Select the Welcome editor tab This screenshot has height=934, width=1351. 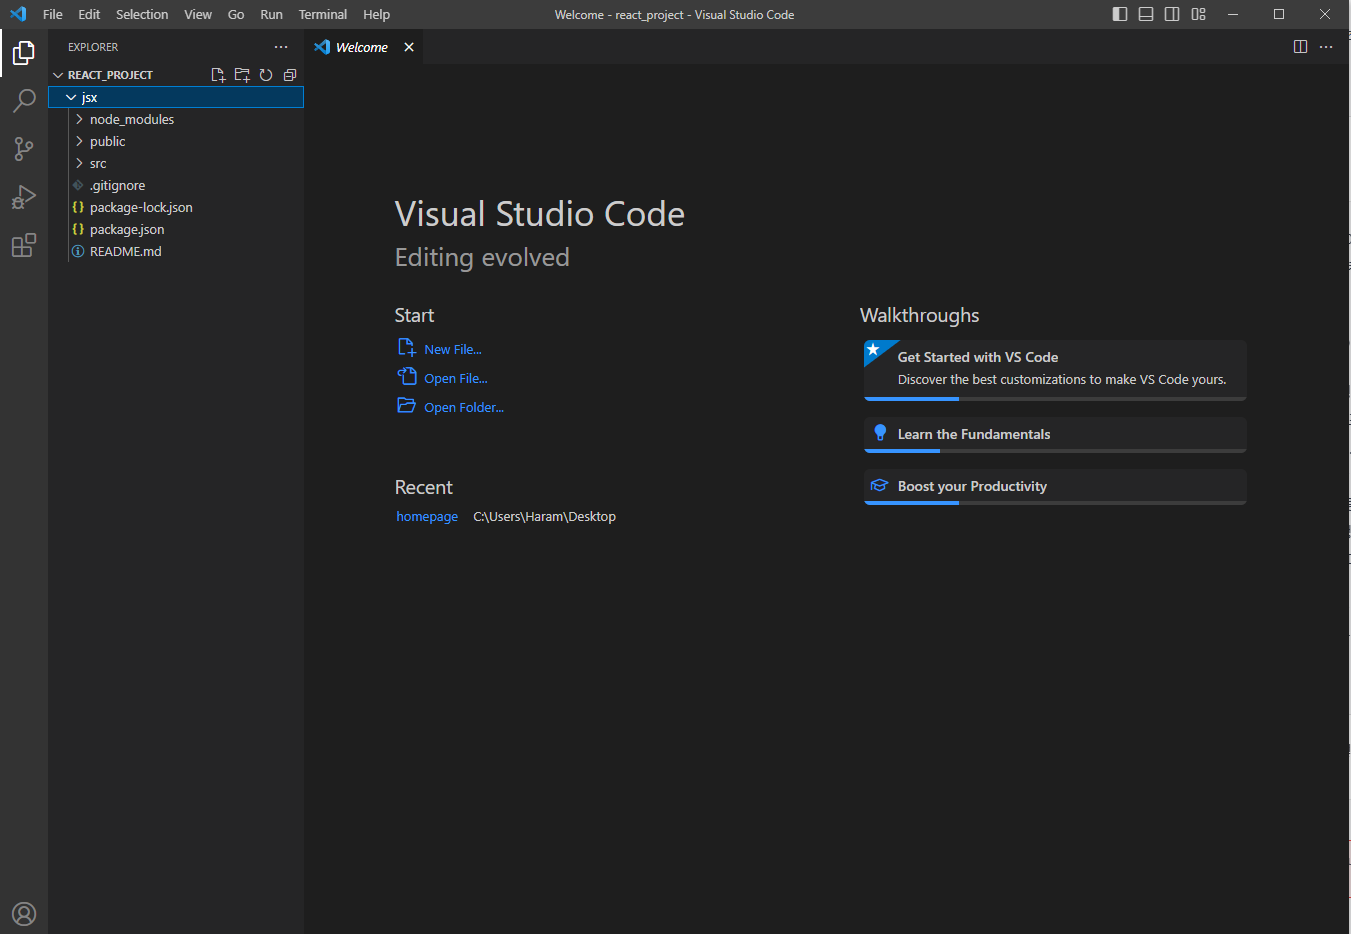pos(363,47)
